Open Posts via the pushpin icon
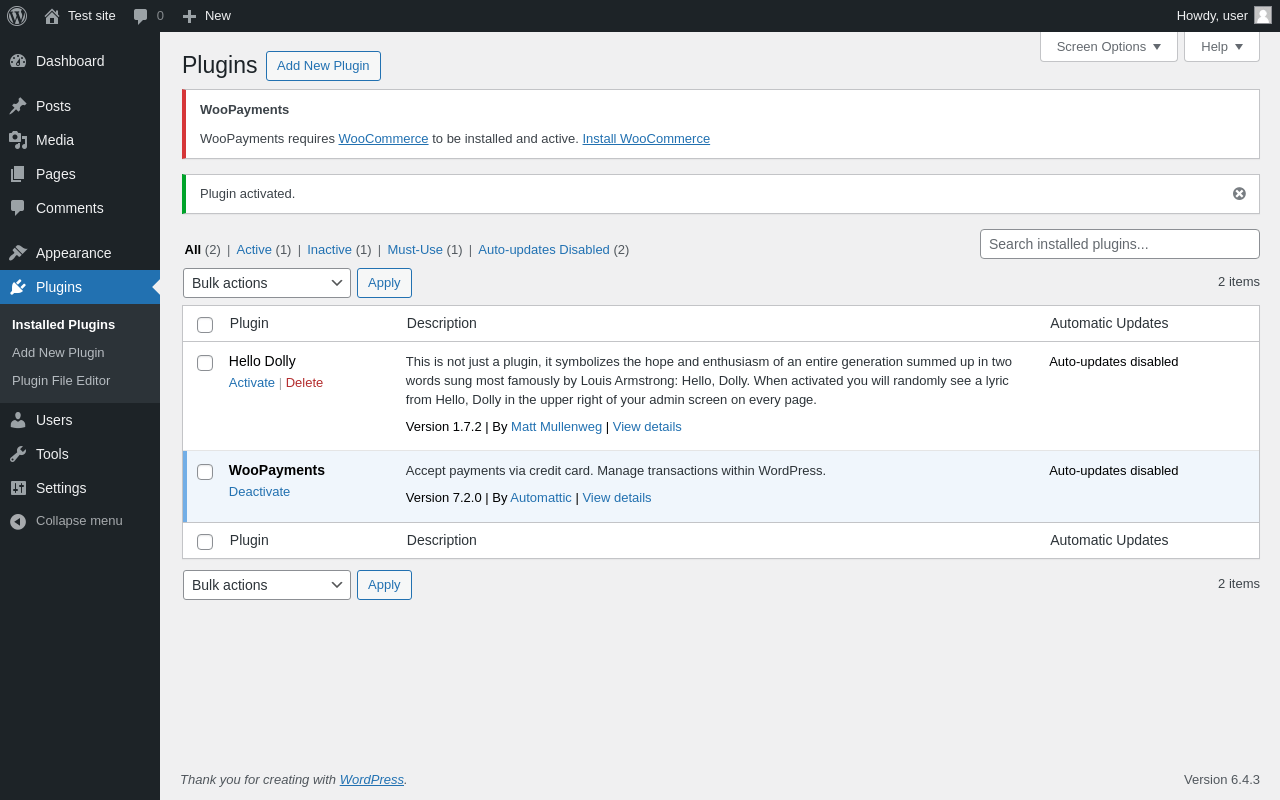This screenshot has width=1280, height=800. pyautogui.click(x=18, y=106)
